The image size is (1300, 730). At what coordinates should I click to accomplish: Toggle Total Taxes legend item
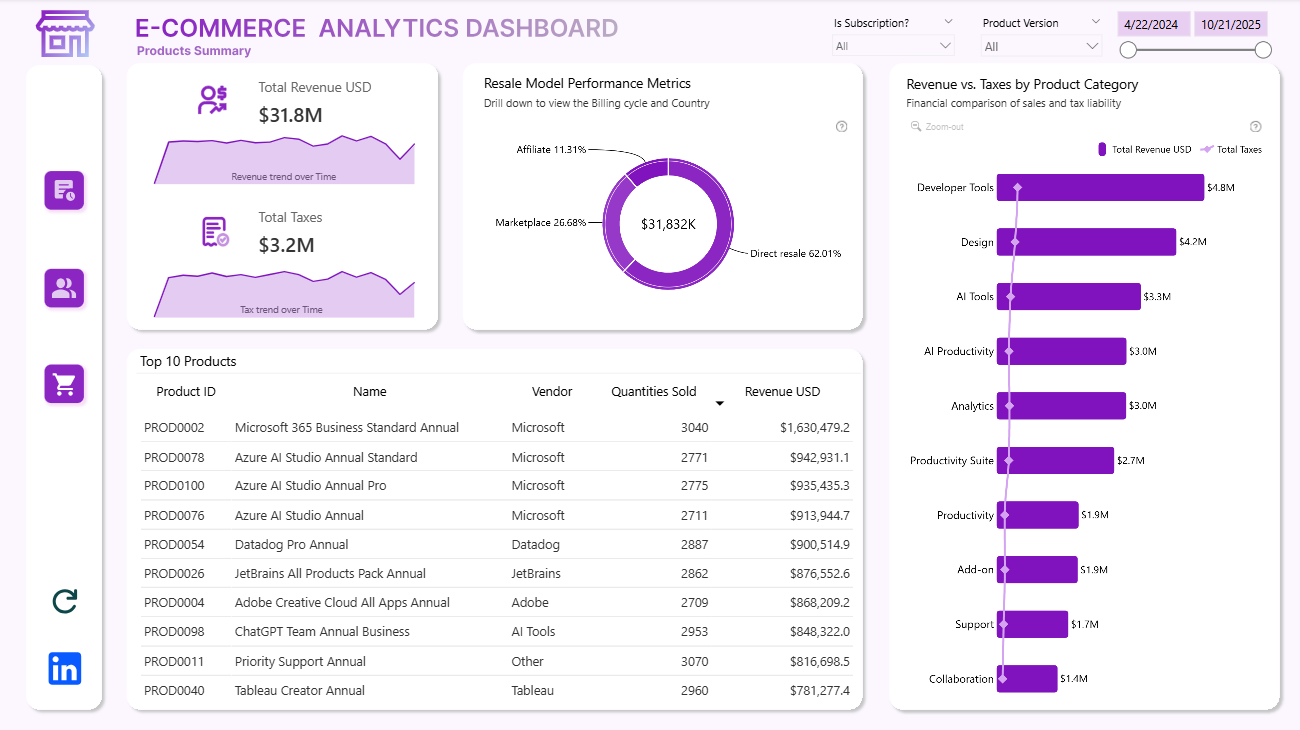(x=1231, y=150)
